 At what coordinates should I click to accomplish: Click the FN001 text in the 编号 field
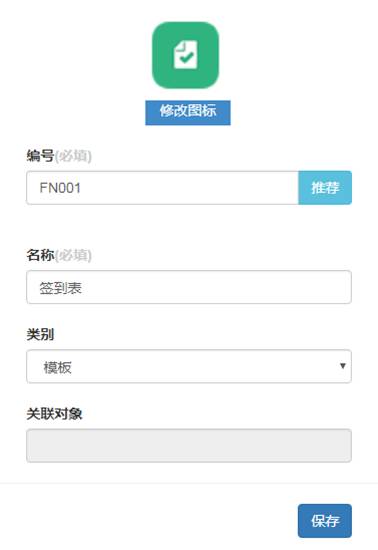pos(60,188)
